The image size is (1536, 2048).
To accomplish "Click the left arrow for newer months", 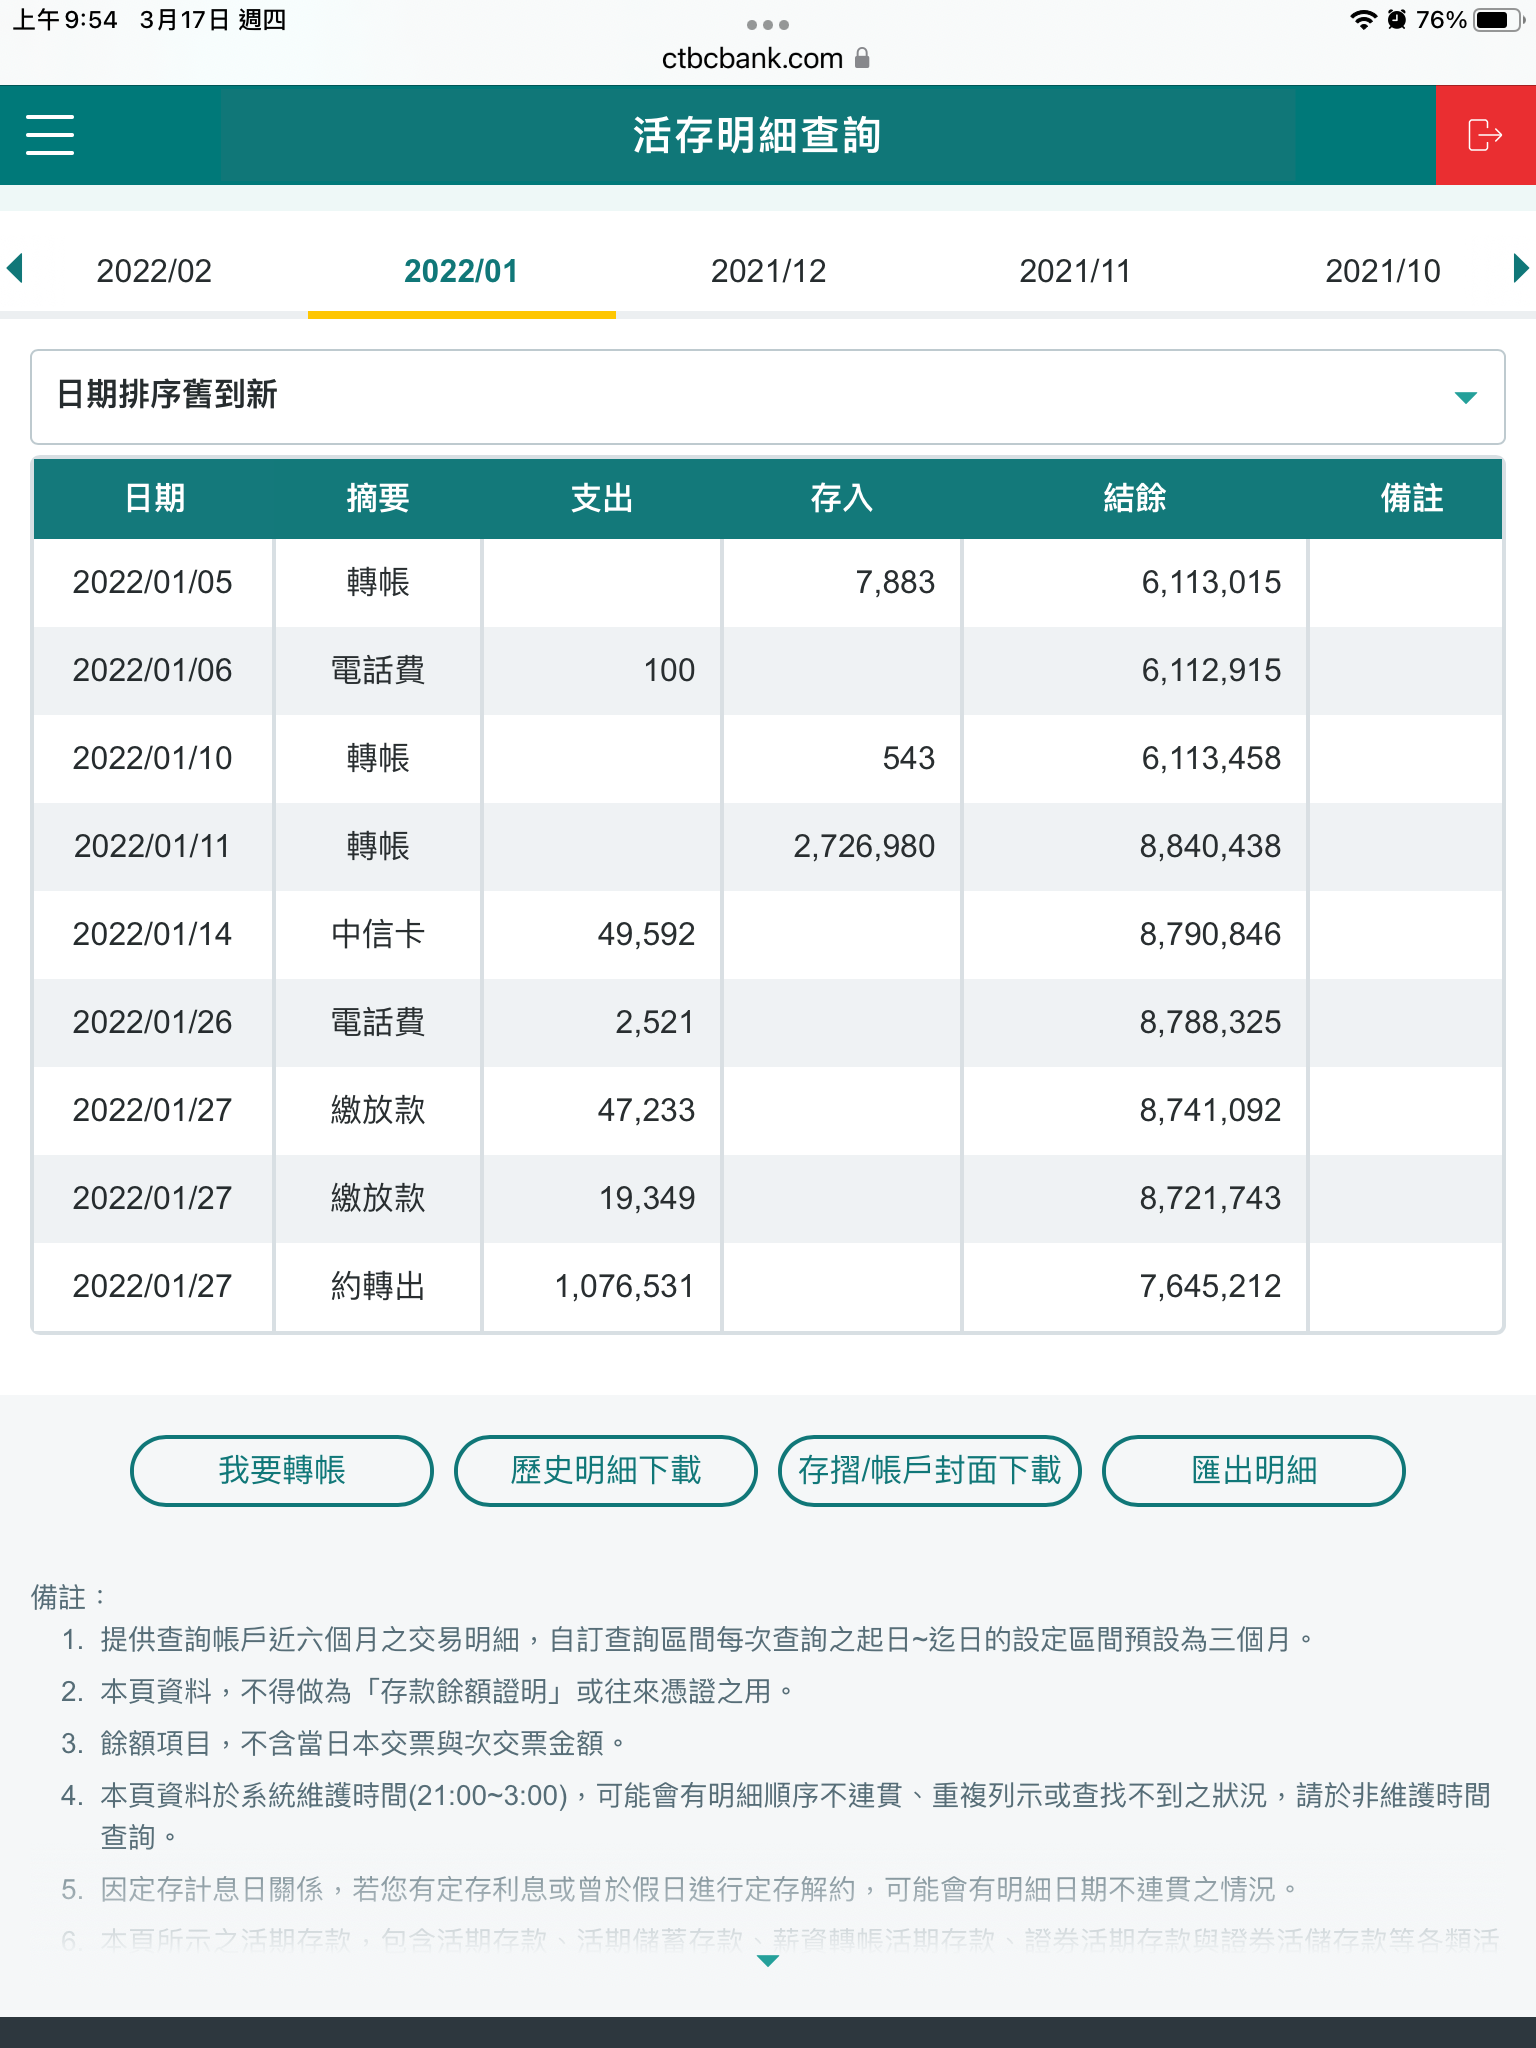I will (15, 269).
